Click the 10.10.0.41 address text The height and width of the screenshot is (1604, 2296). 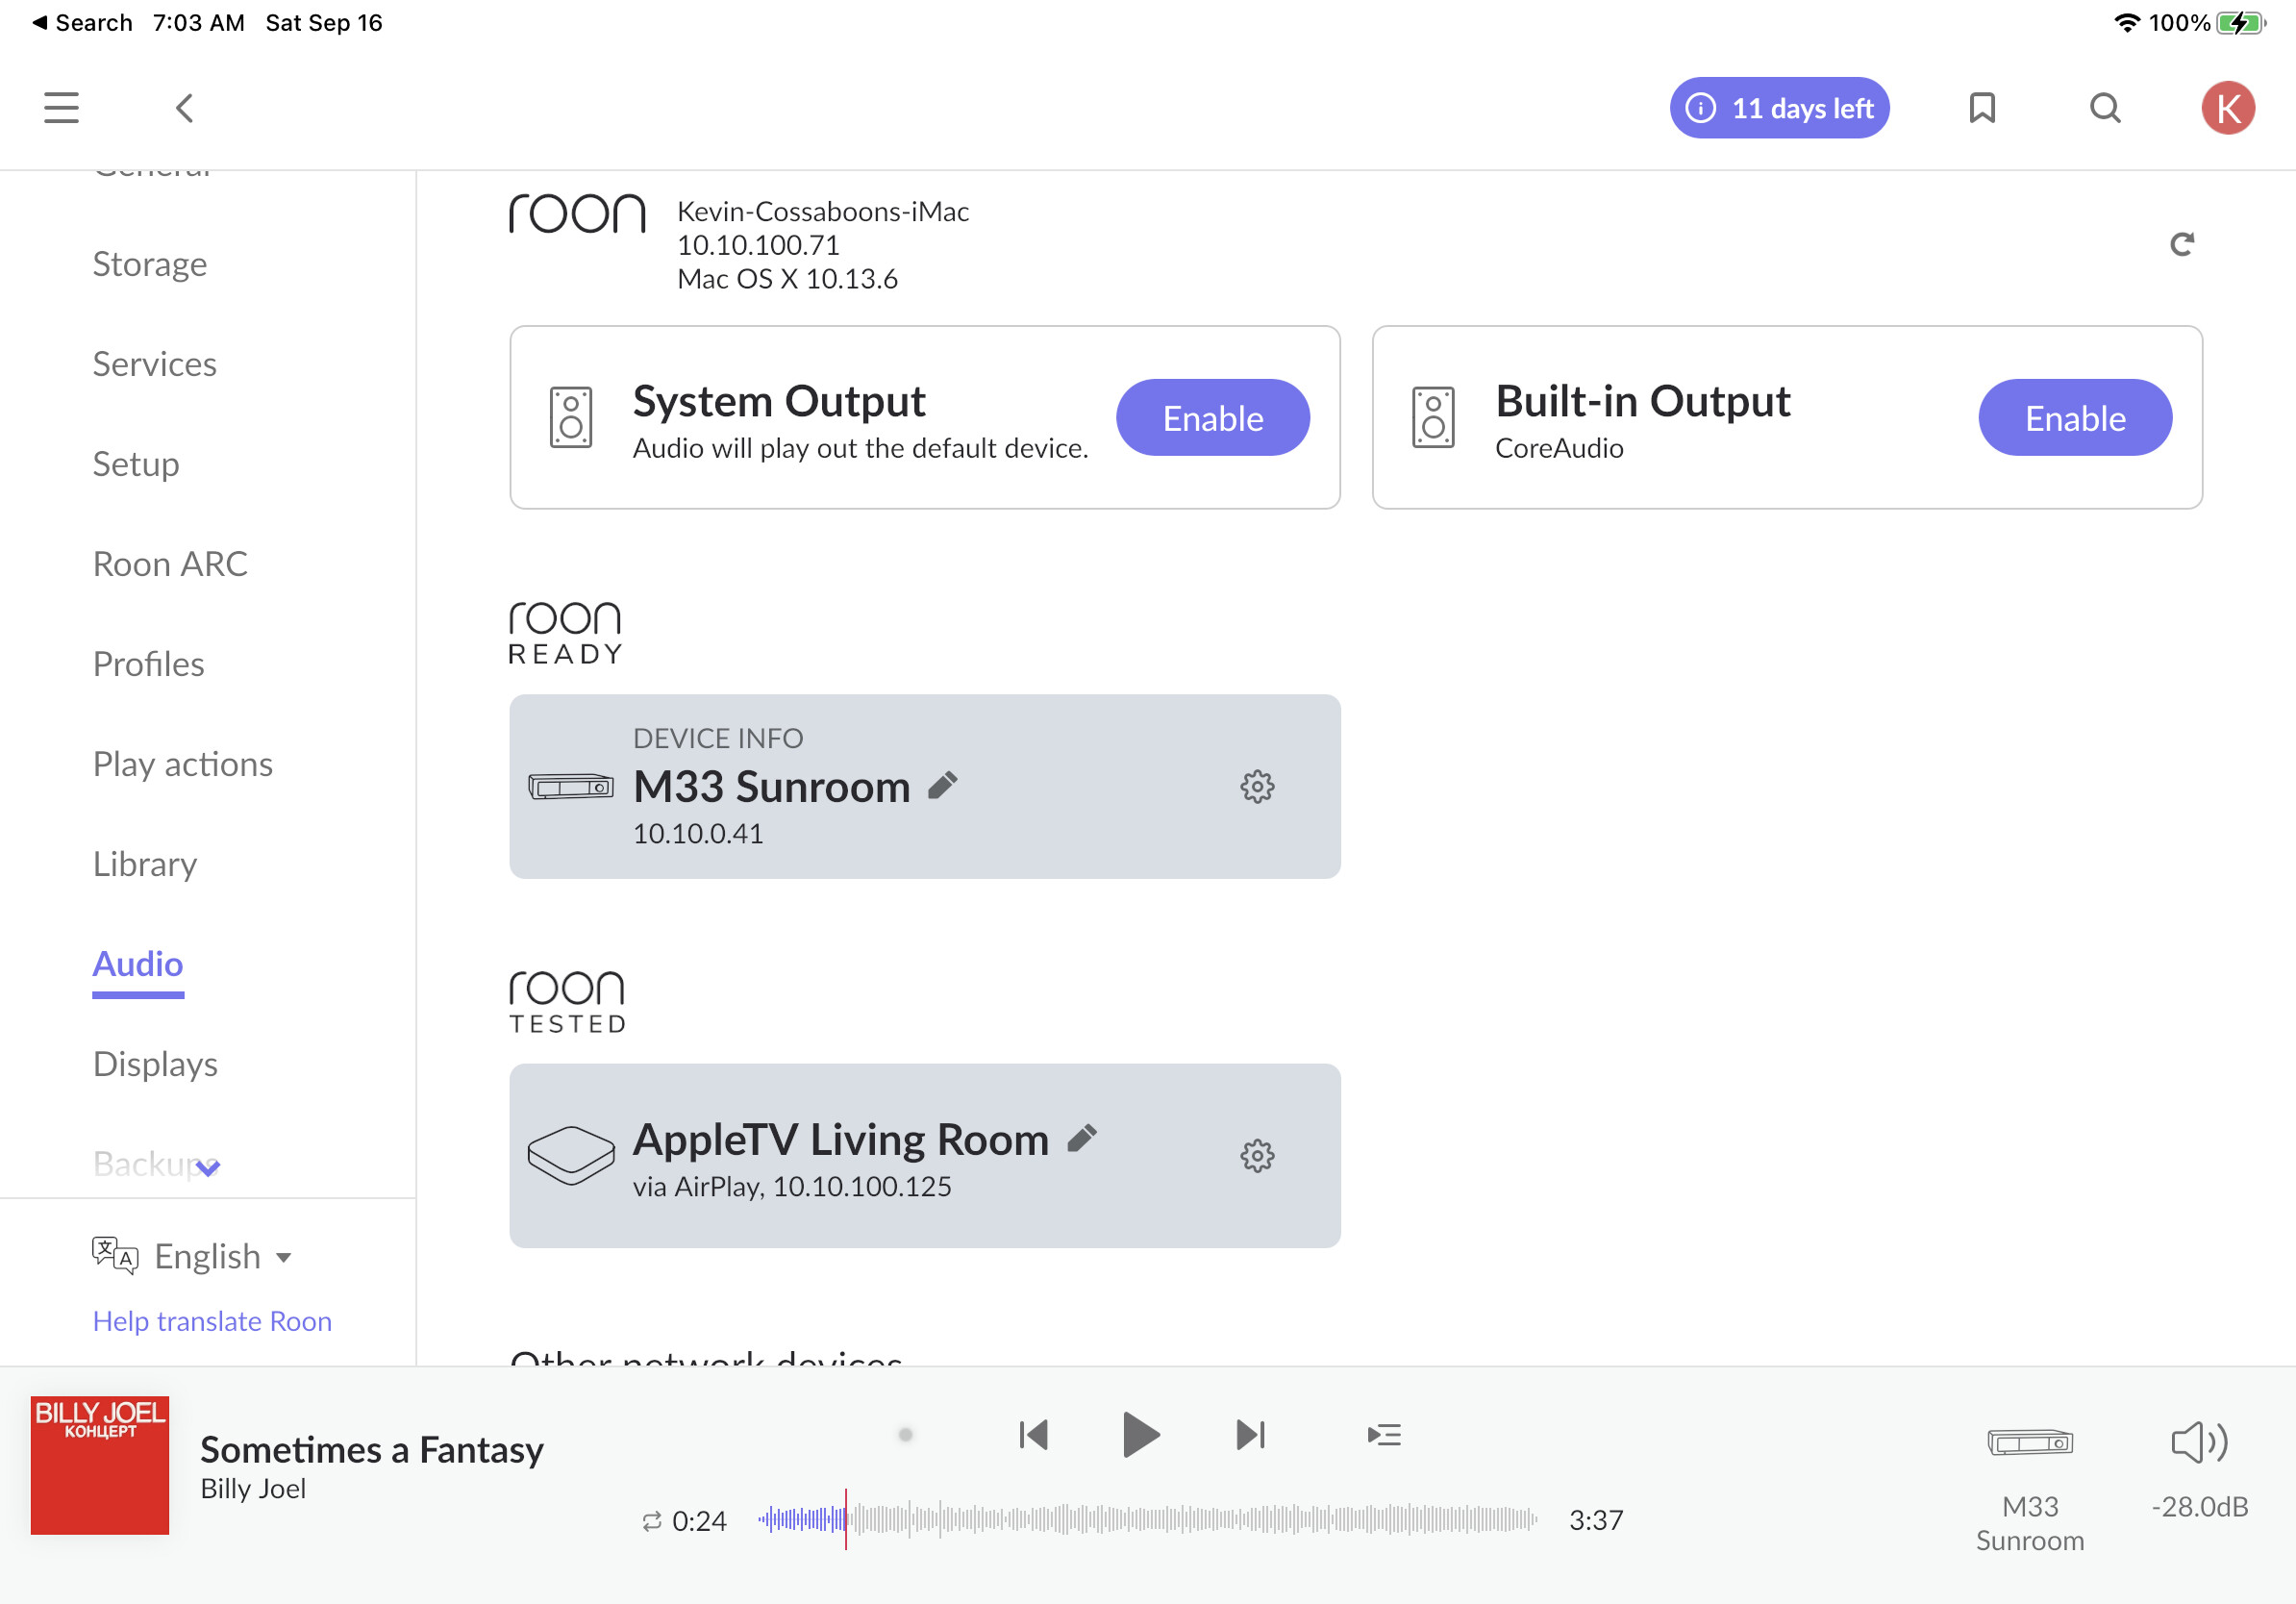tap(698, 834)
